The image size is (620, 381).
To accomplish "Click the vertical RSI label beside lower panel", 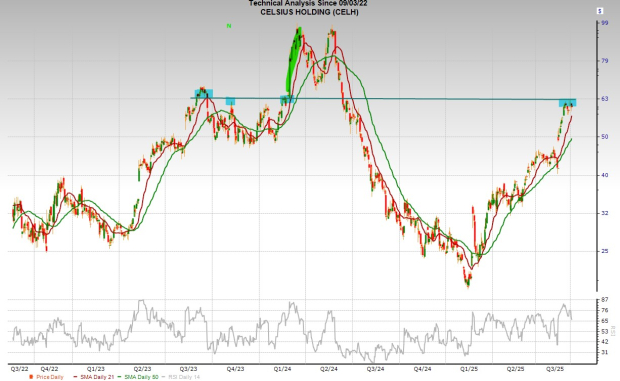I will 613,331.
